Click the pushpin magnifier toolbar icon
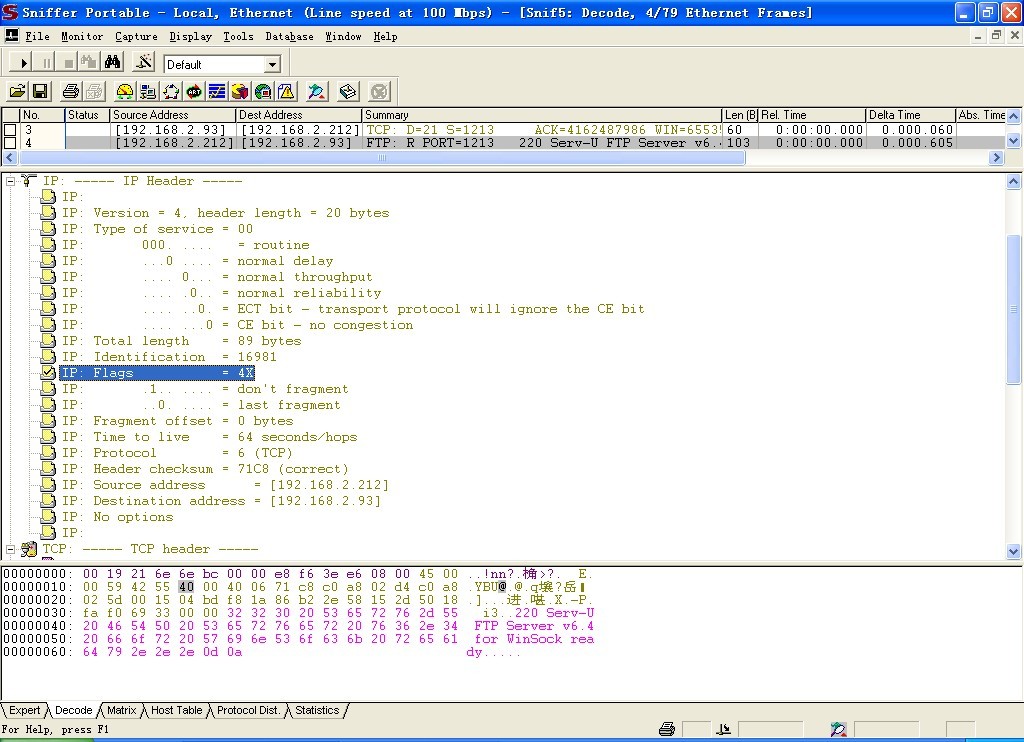The width and height of the screenshot is (1024, 742). 317,91
